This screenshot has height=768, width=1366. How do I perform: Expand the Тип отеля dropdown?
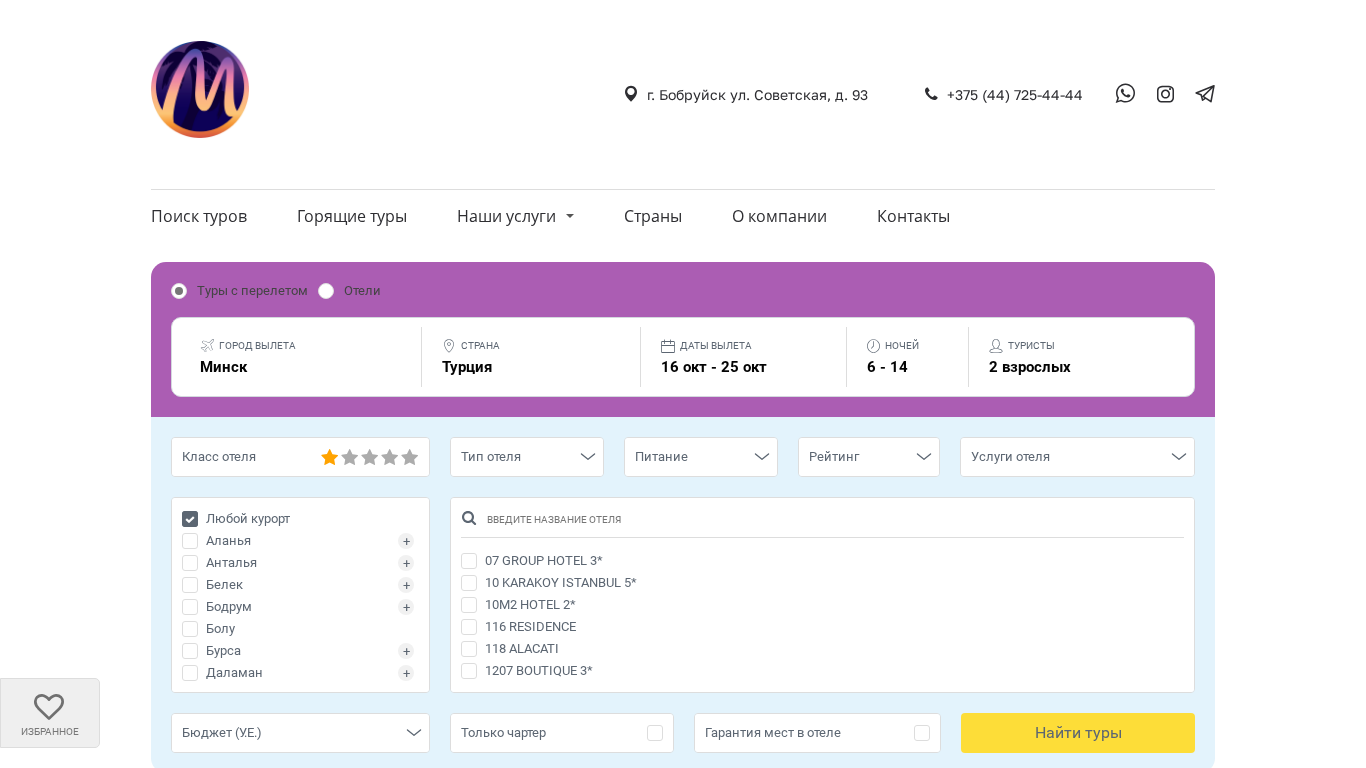coord(527,457)
